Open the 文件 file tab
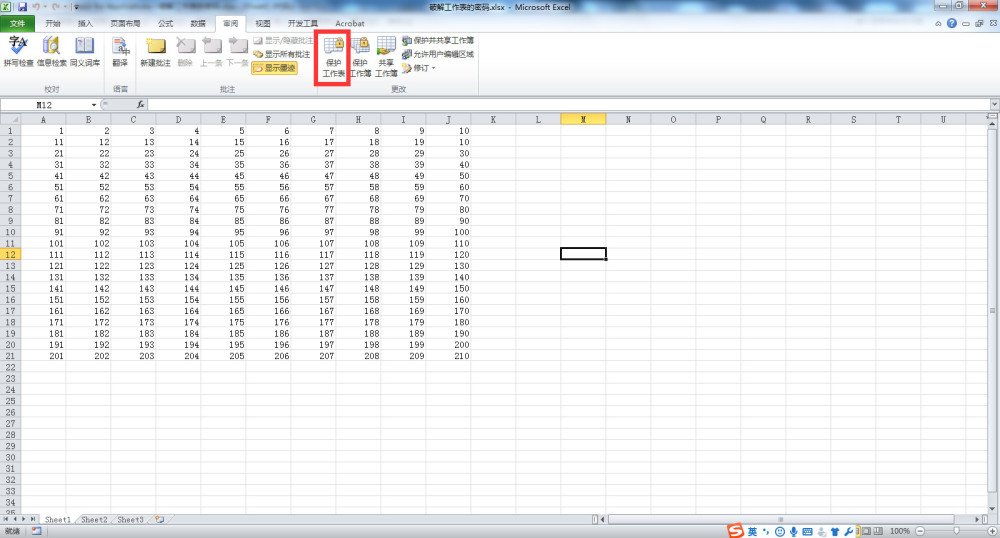 click(x=17, y=24)
